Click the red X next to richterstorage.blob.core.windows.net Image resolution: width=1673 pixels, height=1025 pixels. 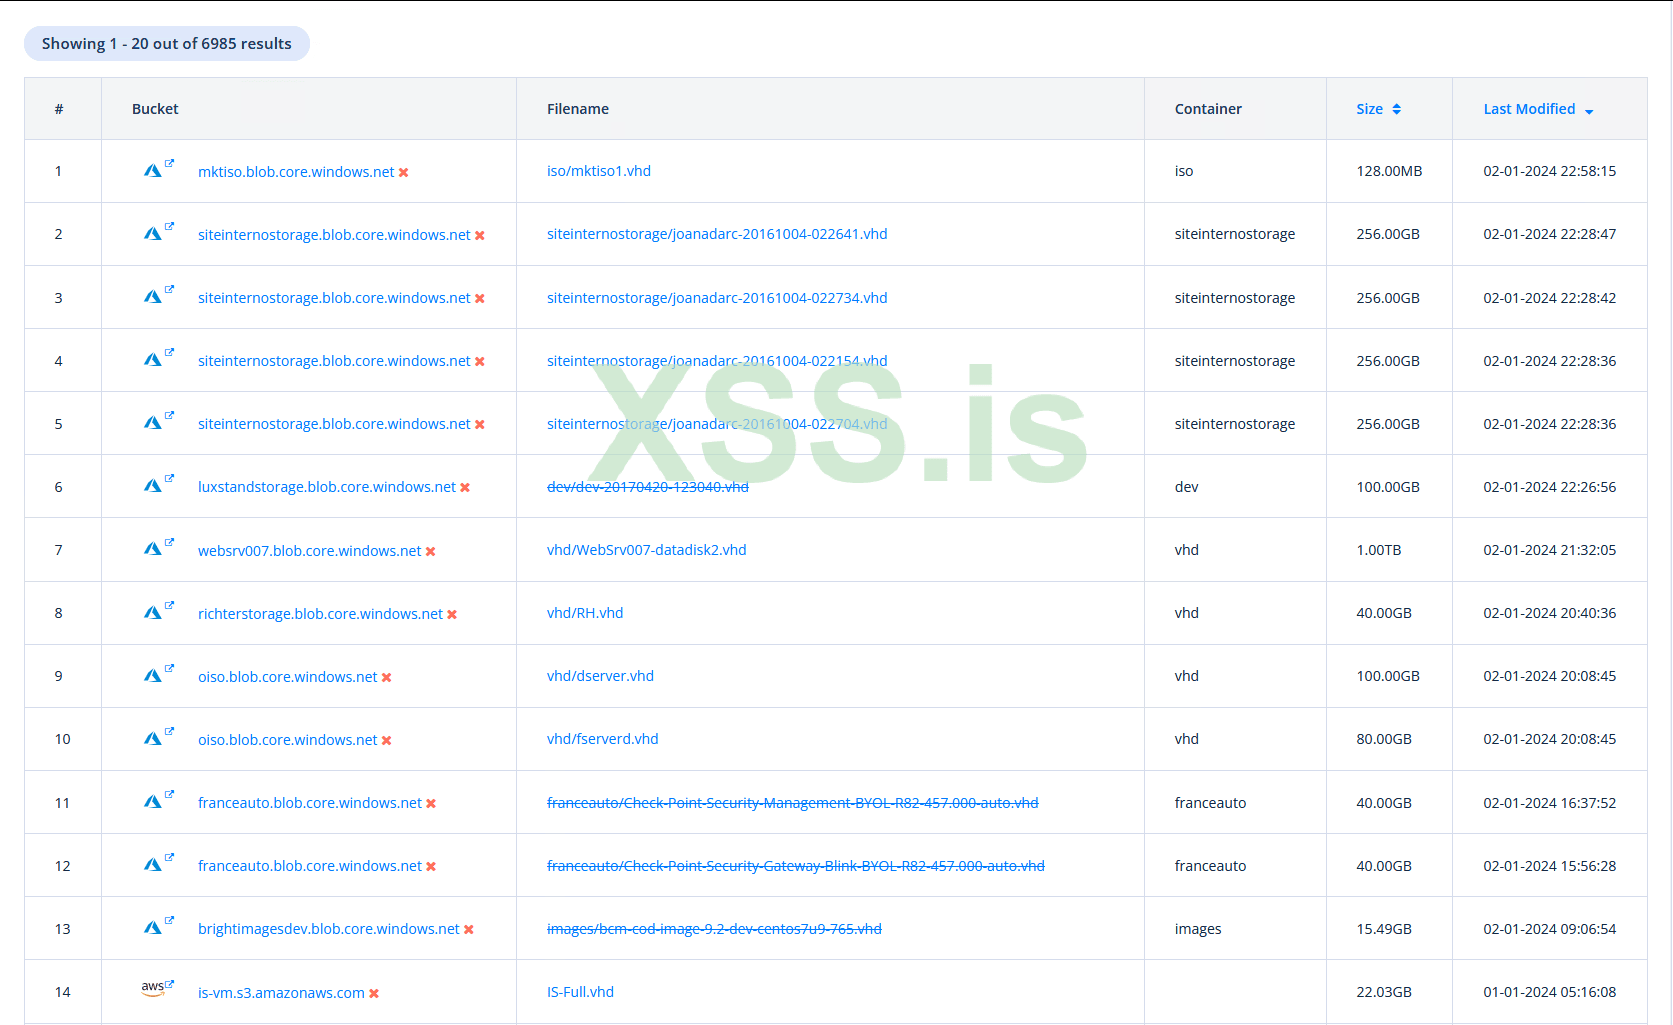(452, 615)
